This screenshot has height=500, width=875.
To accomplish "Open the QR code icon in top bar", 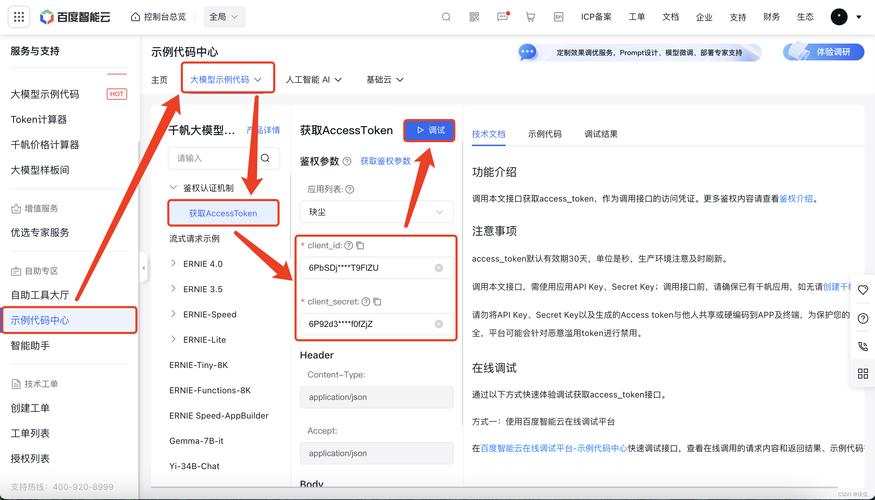I will pyautogui.click(x=474, y=17).
